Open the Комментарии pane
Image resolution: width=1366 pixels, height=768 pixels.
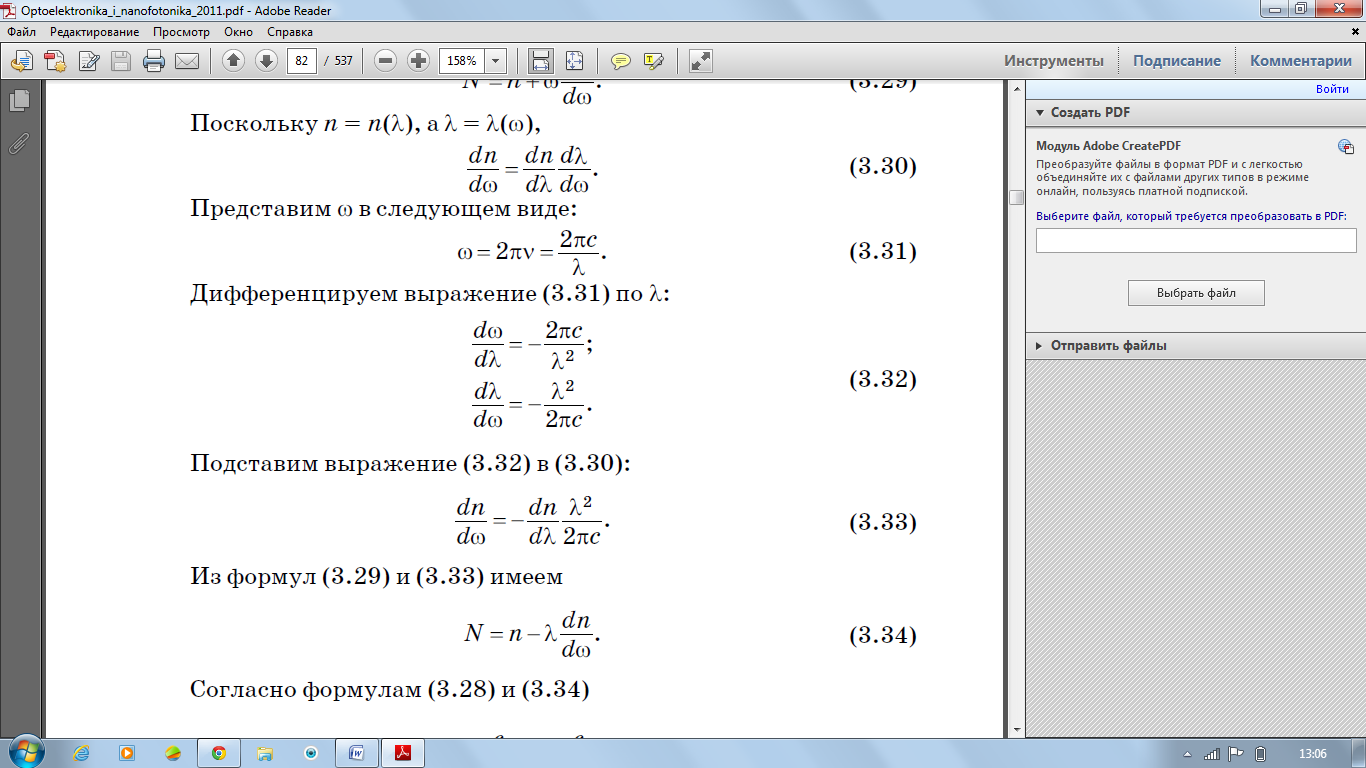1301,61
